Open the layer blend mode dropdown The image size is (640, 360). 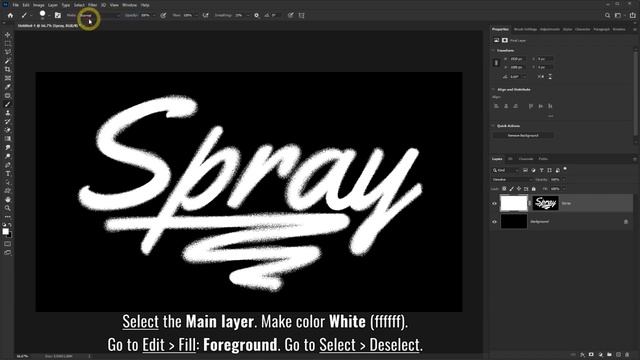click(512, 180)
